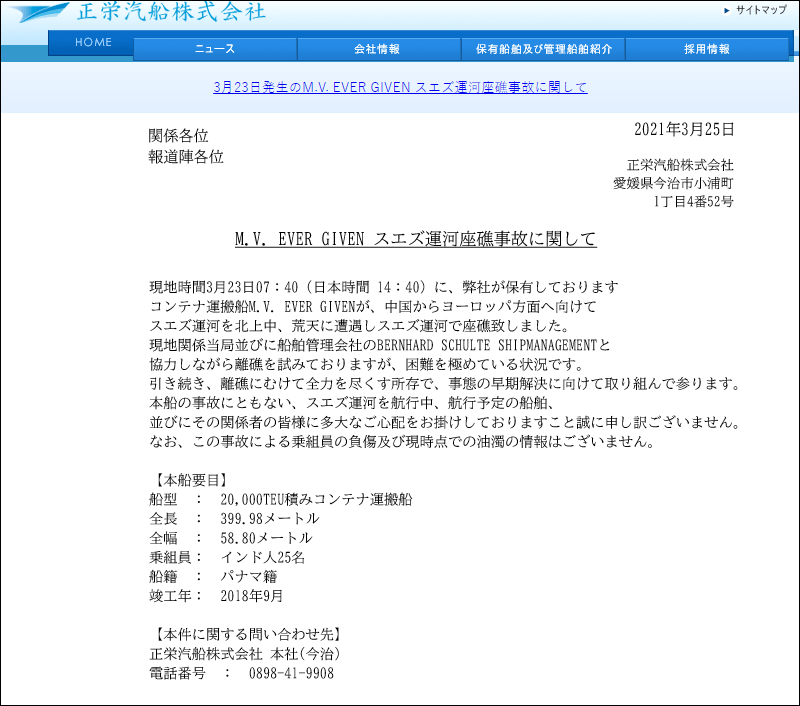Viewport: 800px width, 706px height.
Task: Click the サイトマップ arrow icon
Action: tap(727, 10)
